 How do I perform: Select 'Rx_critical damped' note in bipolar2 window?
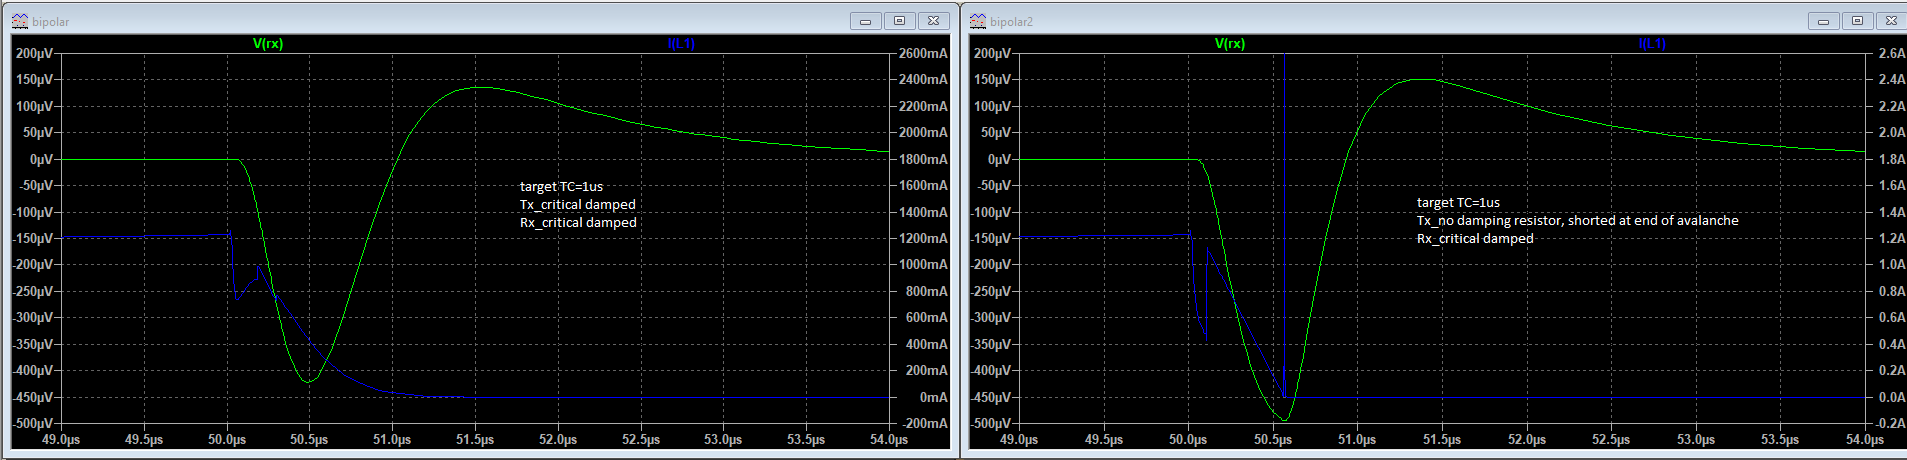tap(1475, 239)
